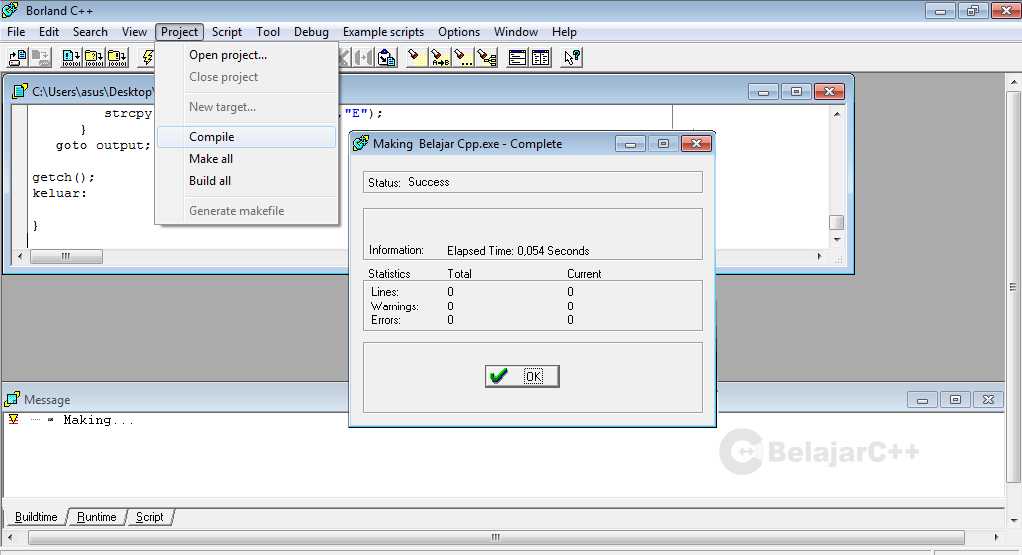This screenshot has width=1022, height=555.
Task: Click the context help pointer icon
Action: point(572,58)
